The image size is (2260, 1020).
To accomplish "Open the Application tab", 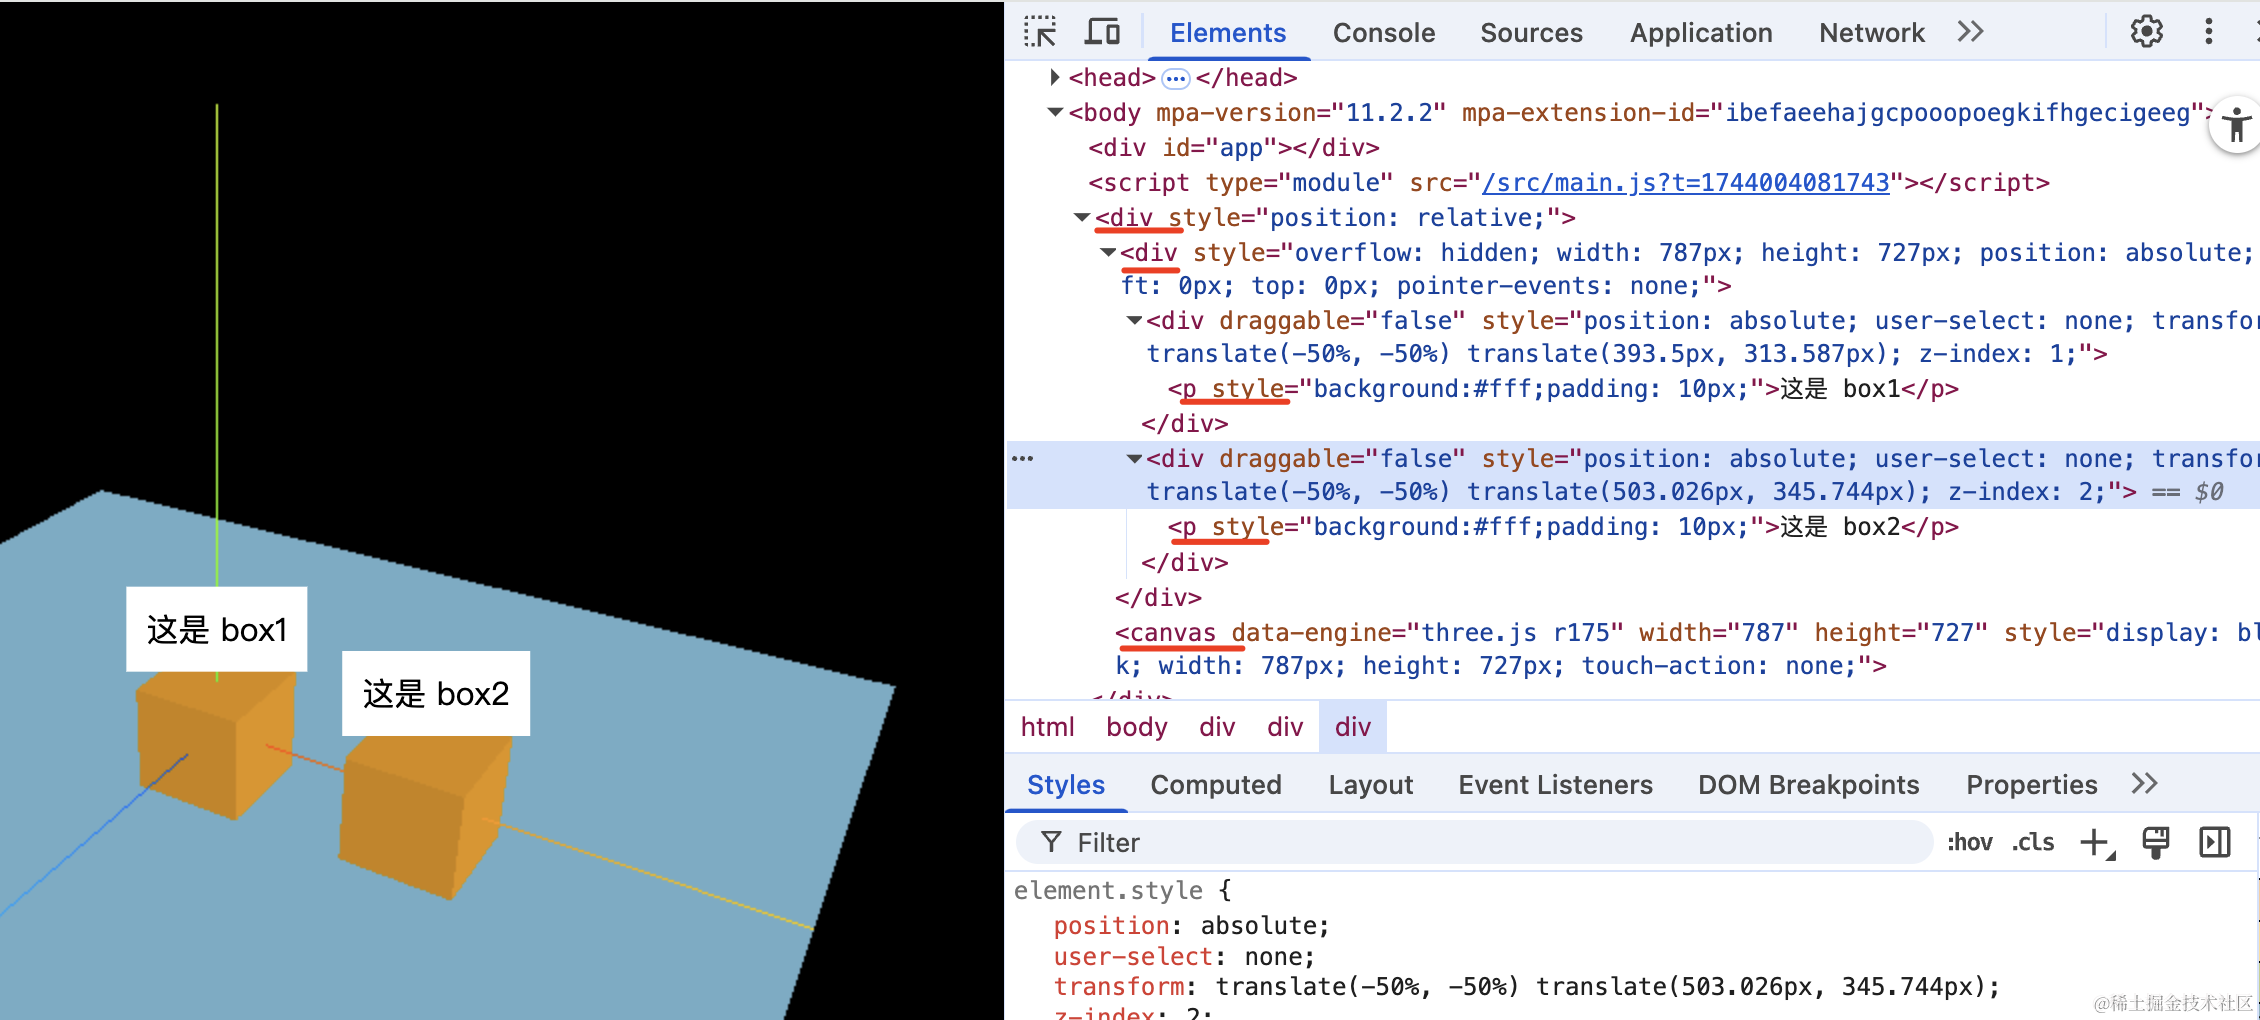I will 1701,33.
